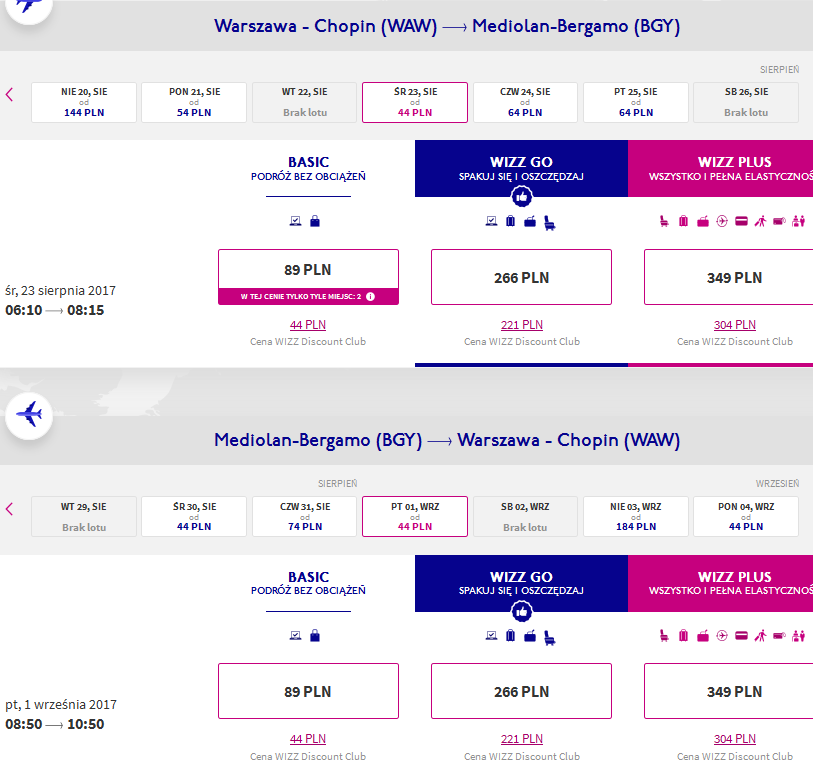Image resolution: width=813 pixels, height=769 pixels.
Task: Click the sit-together people icon under return WIZZ PLUS
Action: click(x=799, y=636)
